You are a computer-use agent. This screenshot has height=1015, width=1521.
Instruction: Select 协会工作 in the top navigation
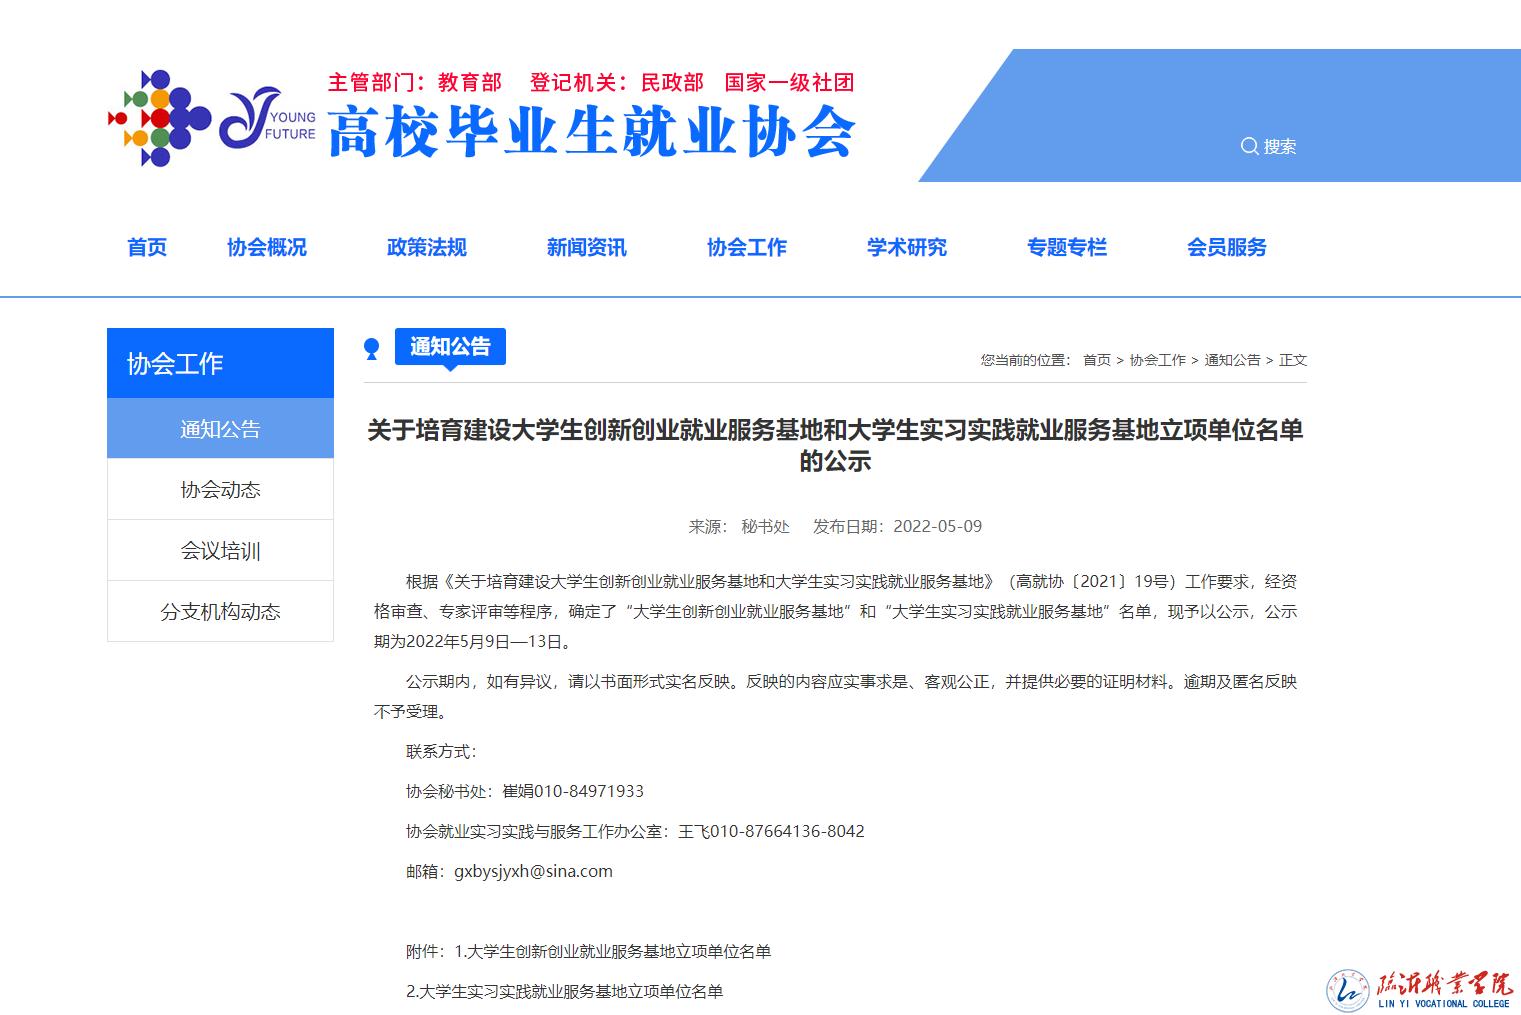pyautogui.click(x=746, y=247)
